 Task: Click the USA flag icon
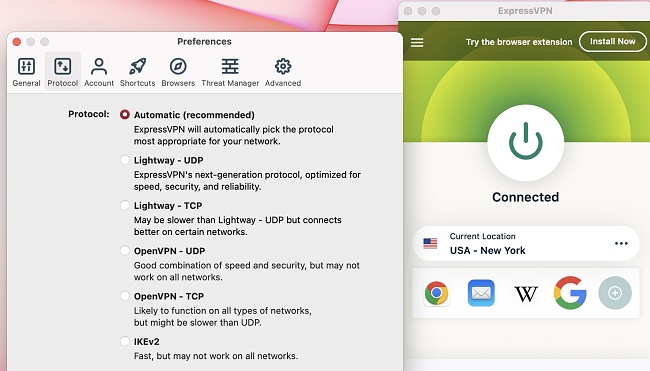click(x=430, y=243)
